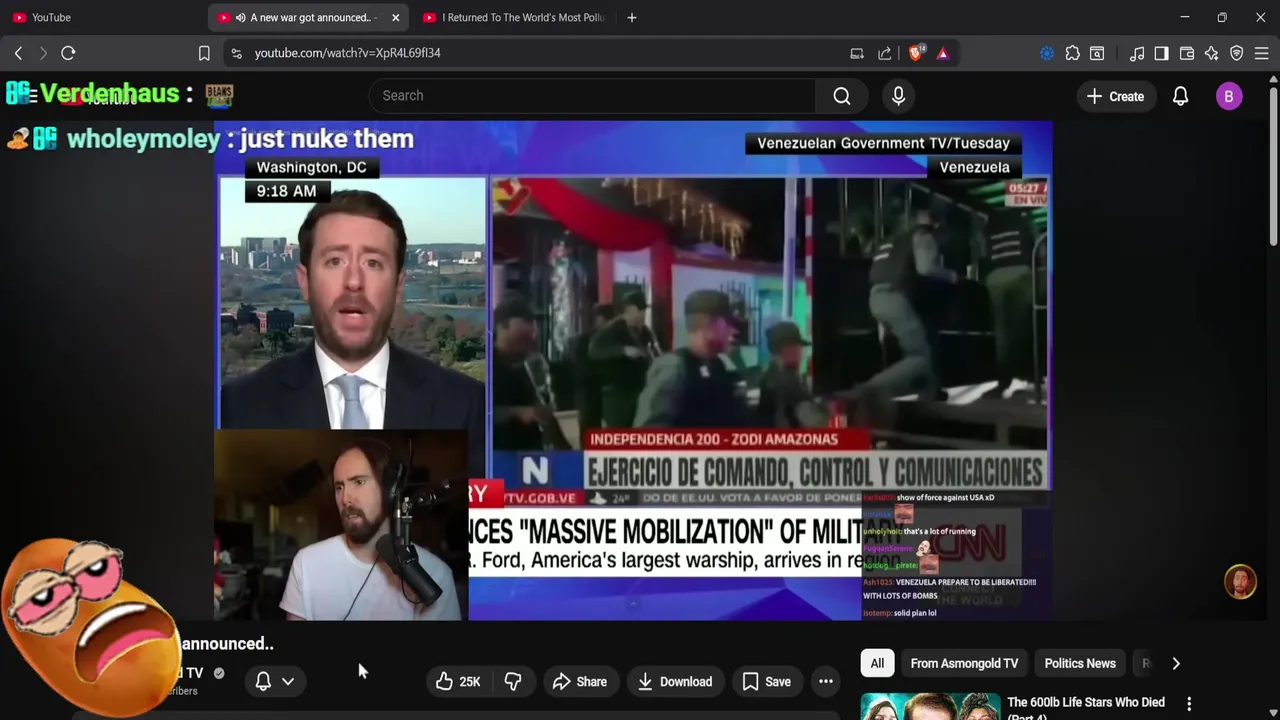The height and width of the screenshot is (720, 1280).
Task: Show more filter chips with right arrow
Action: click(x=1176, y=663)
